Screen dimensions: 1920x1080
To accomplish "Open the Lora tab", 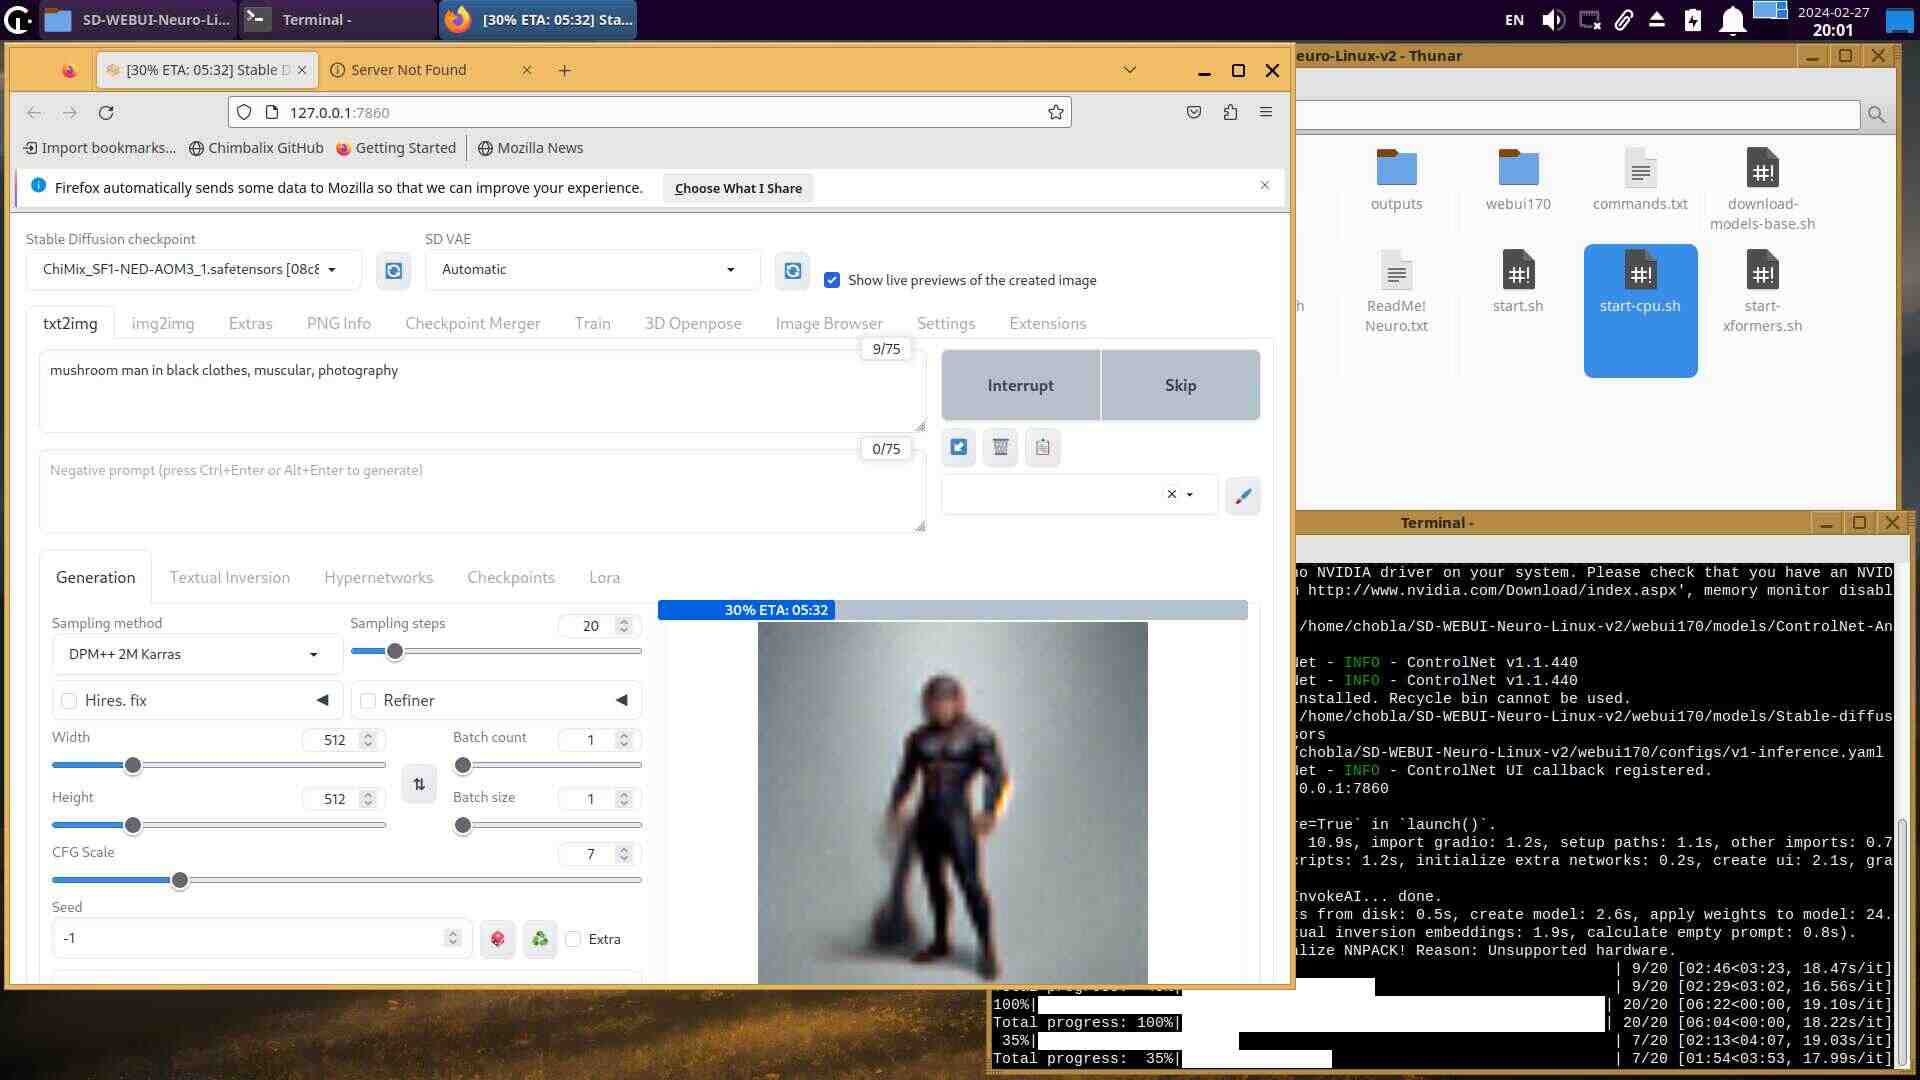I will point(604,578).
